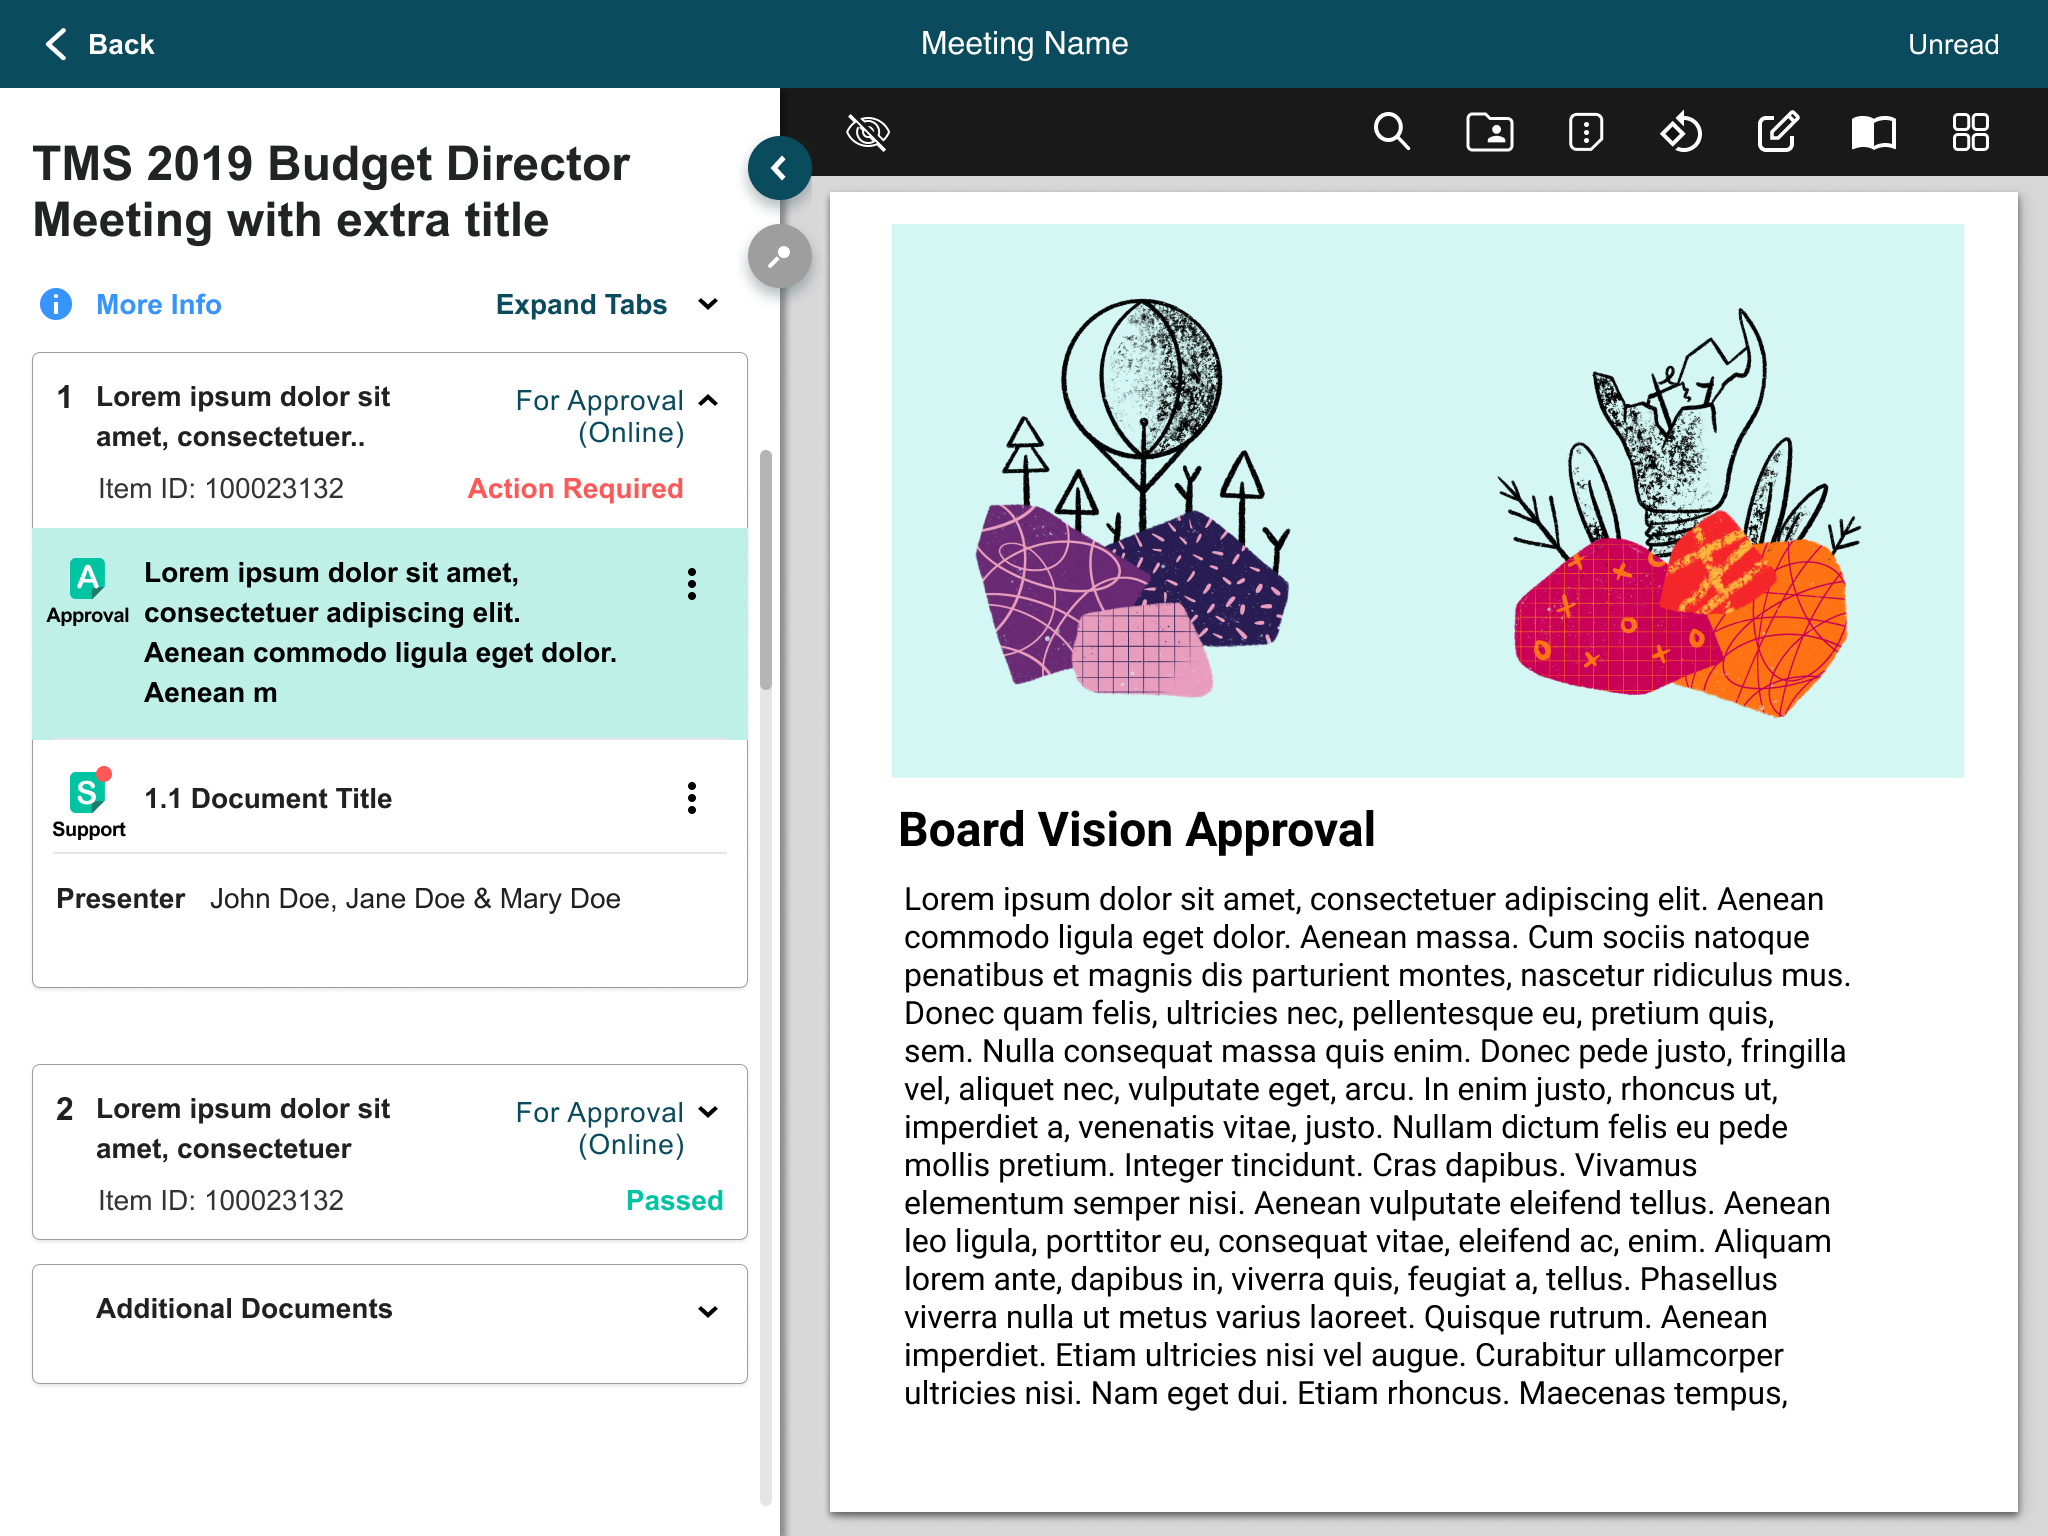
Task: Expand the Additional Documents section
Action: [708, 1311]
